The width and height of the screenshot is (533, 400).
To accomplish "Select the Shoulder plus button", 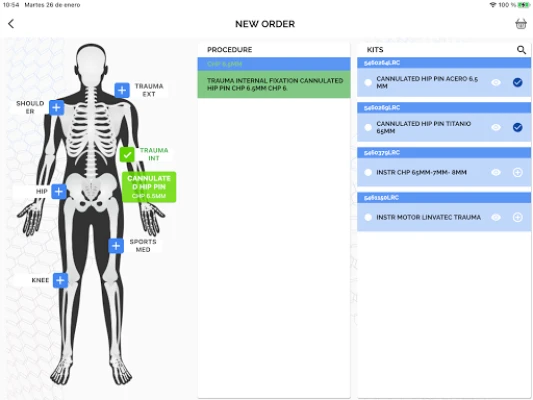I will click(56, 108).
